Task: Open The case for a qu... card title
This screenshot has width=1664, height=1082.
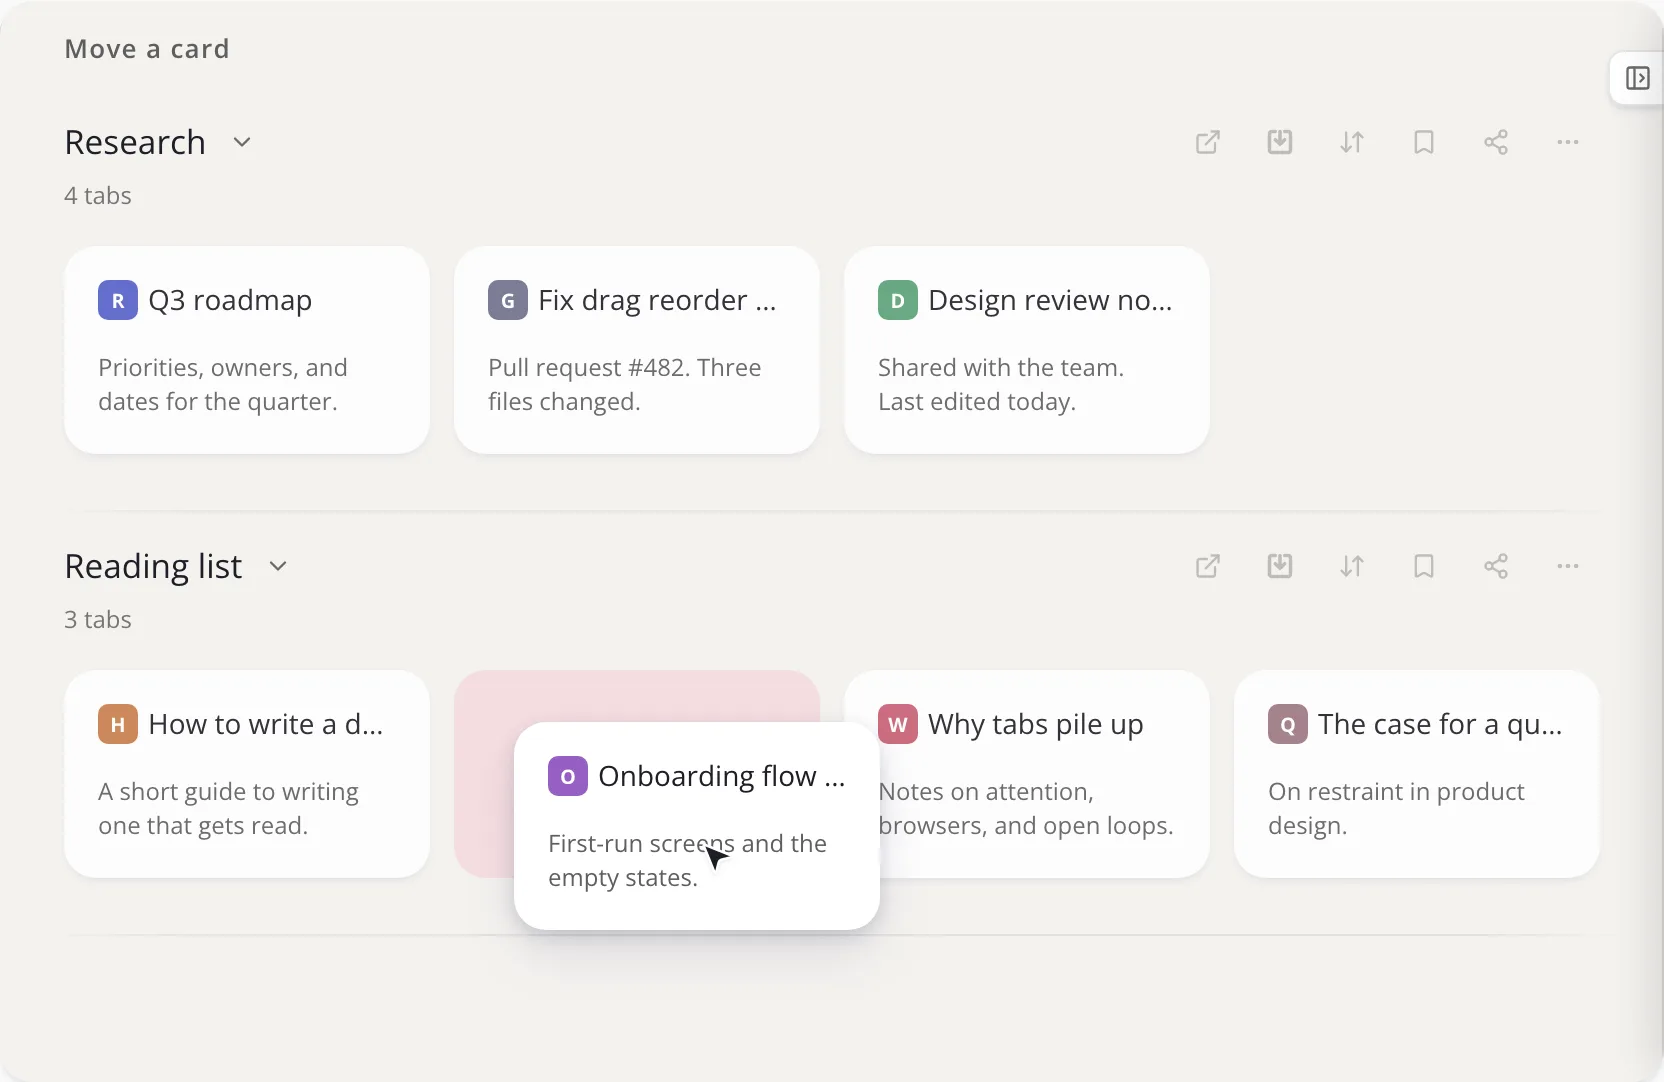Action: point(1440,724)
